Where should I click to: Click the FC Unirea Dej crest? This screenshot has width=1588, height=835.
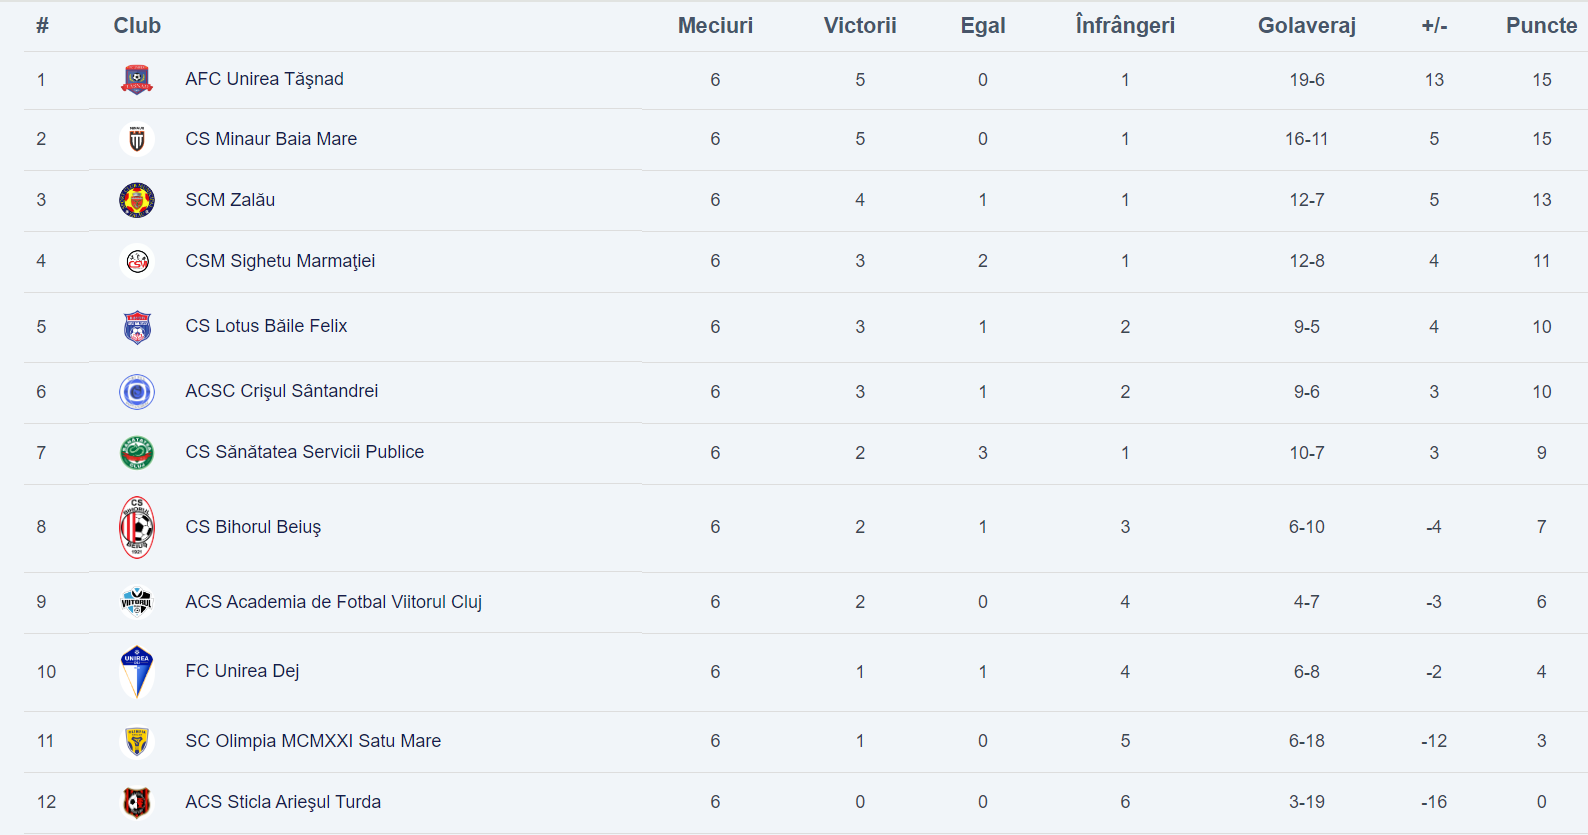click(137, 672)
